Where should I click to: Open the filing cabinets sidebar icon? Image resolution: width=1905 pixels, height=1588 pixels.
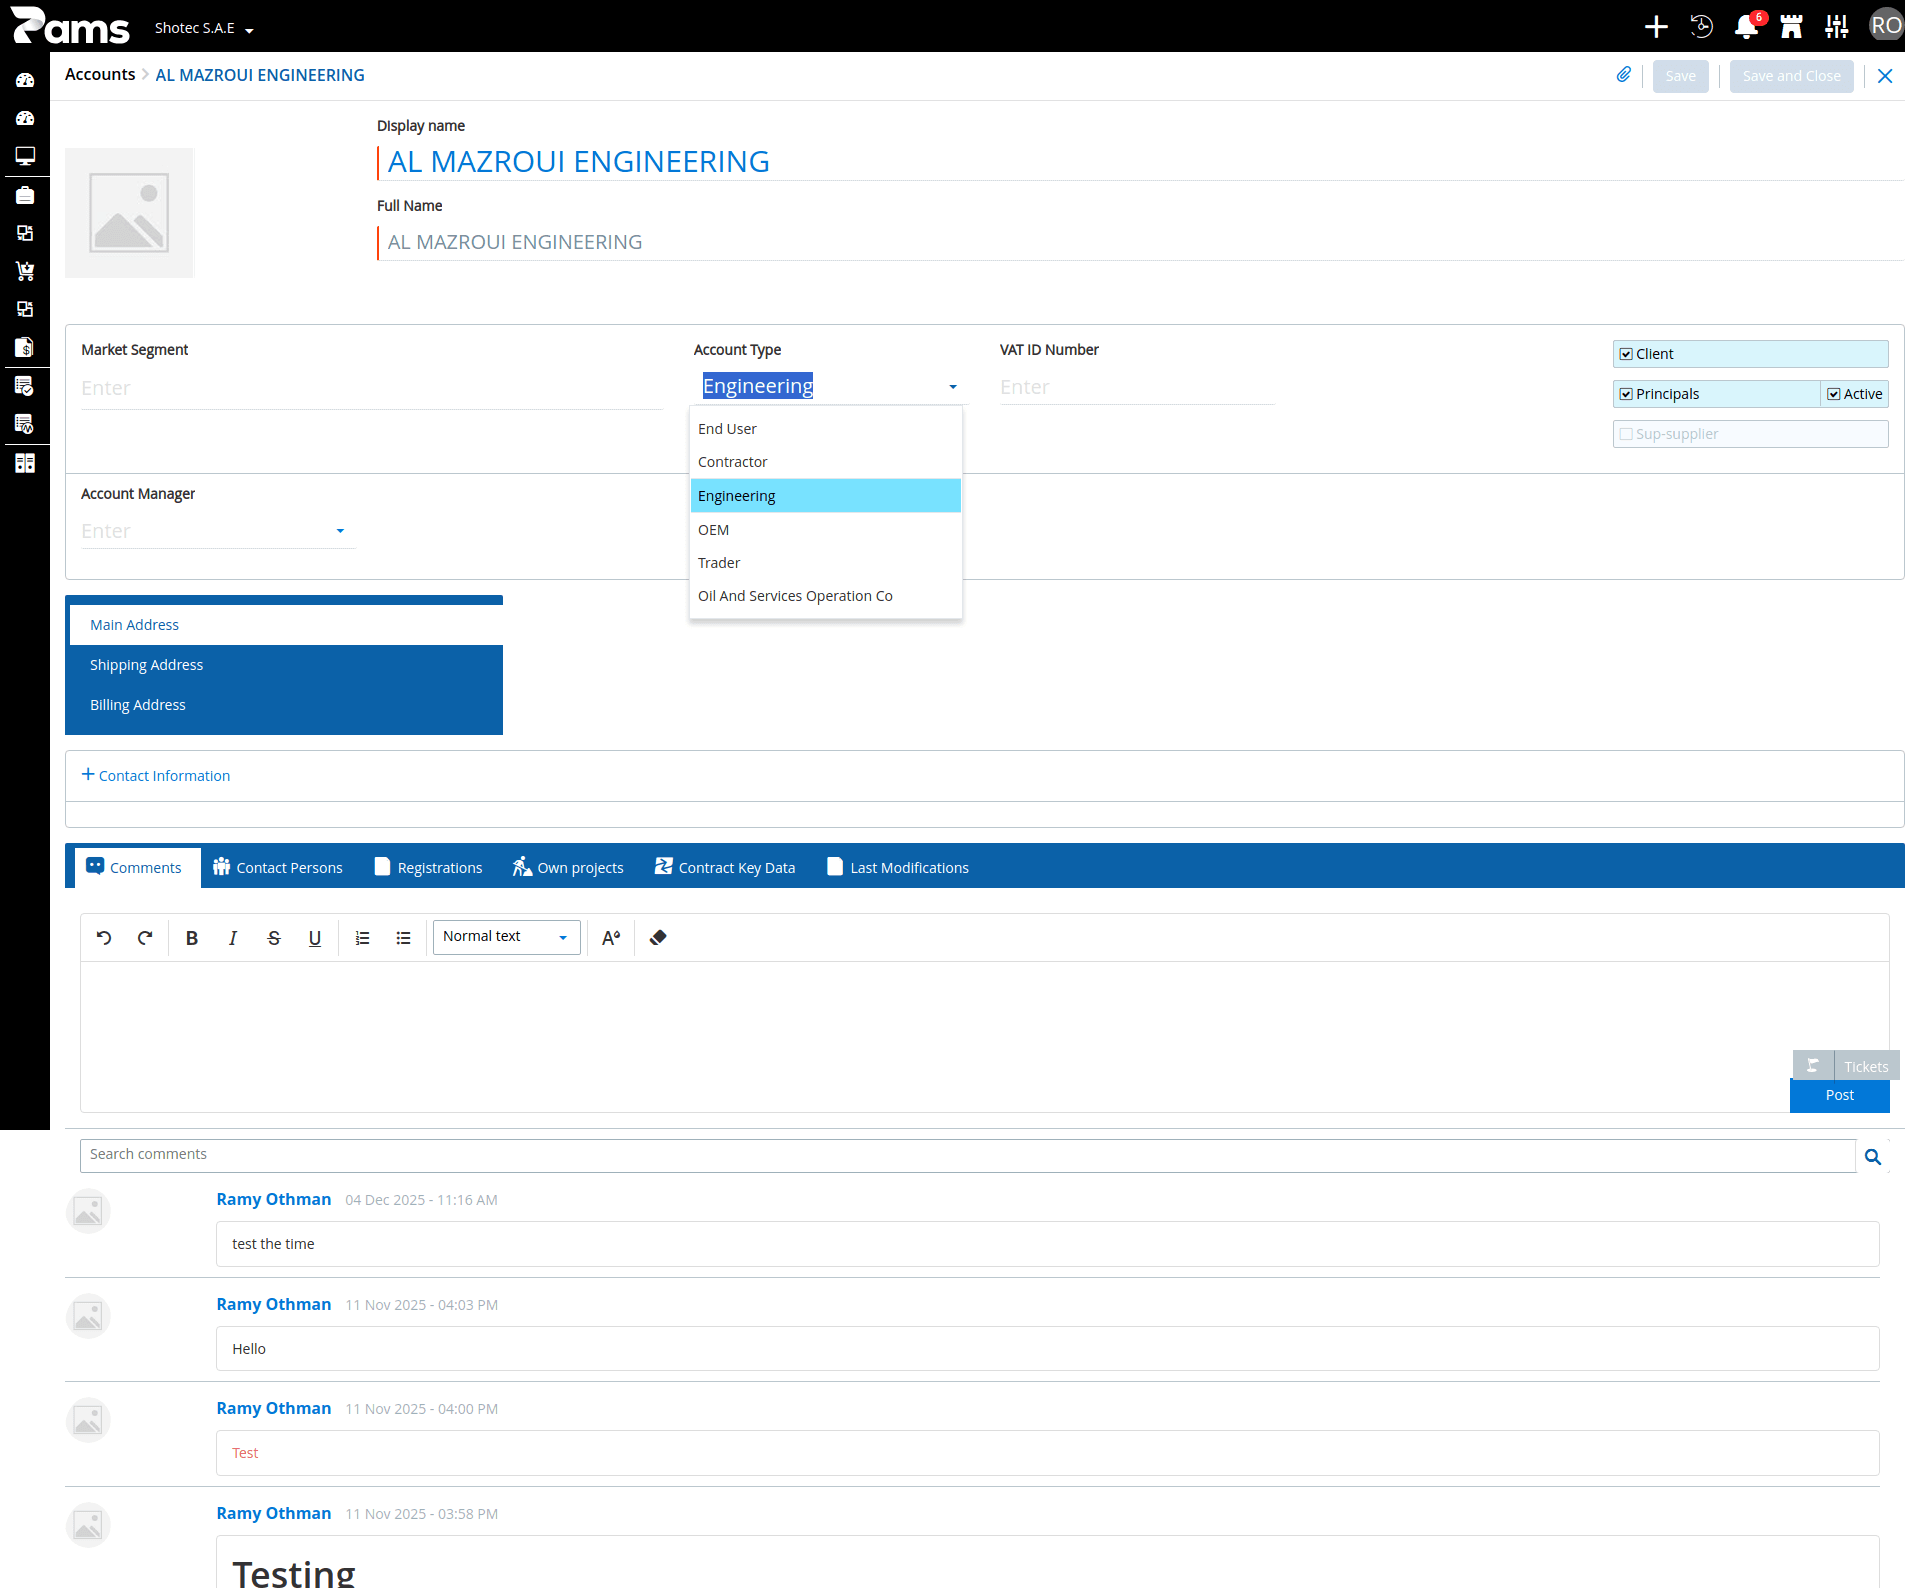25,463
